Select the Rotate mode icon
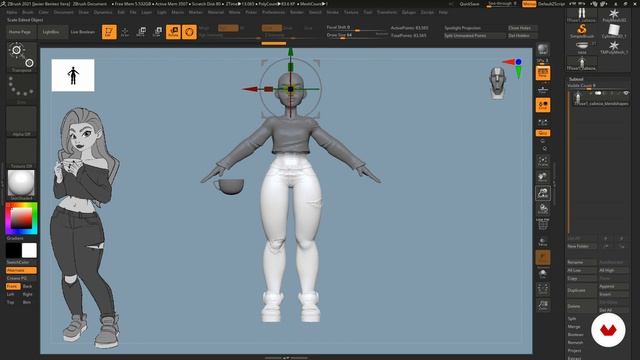Screen dimensions: 640x360 coord(173,32)
